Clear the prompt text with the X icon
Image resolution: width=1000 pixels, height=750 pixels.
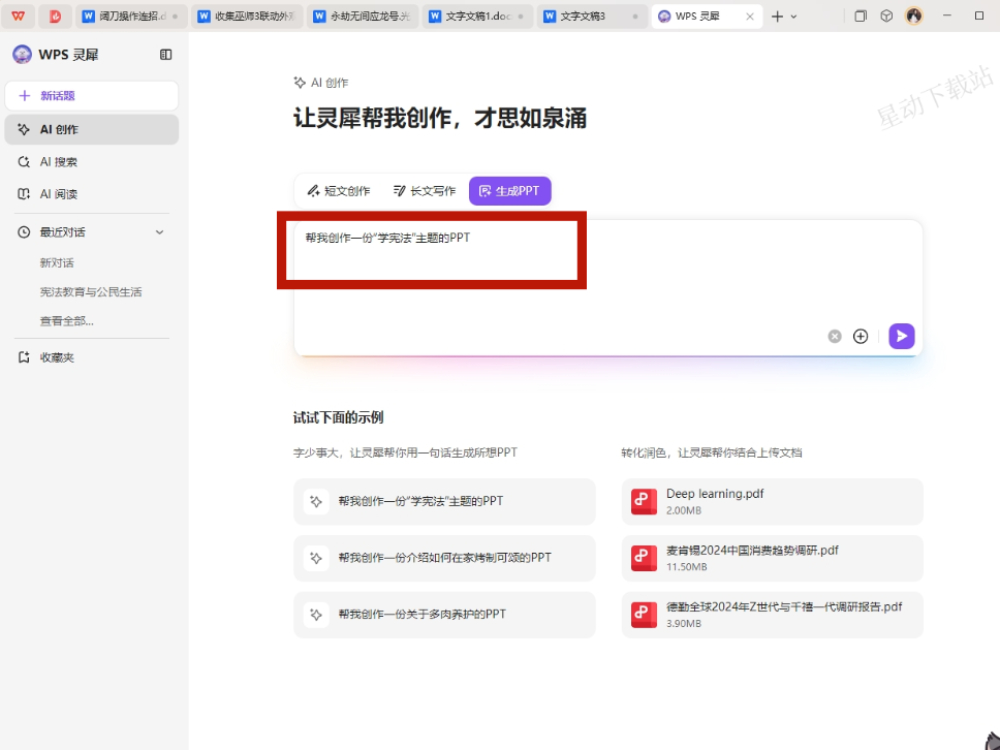(x=834, y=336)
